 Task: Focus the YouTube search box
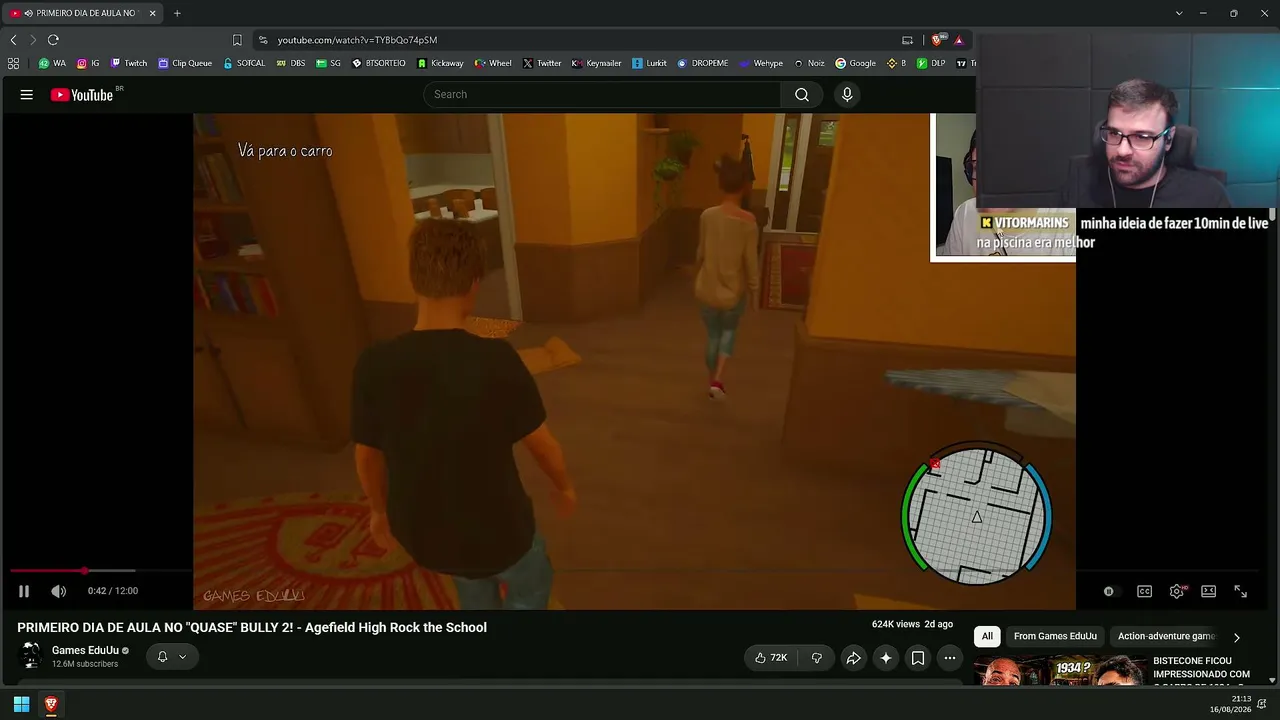click(602, 94)
